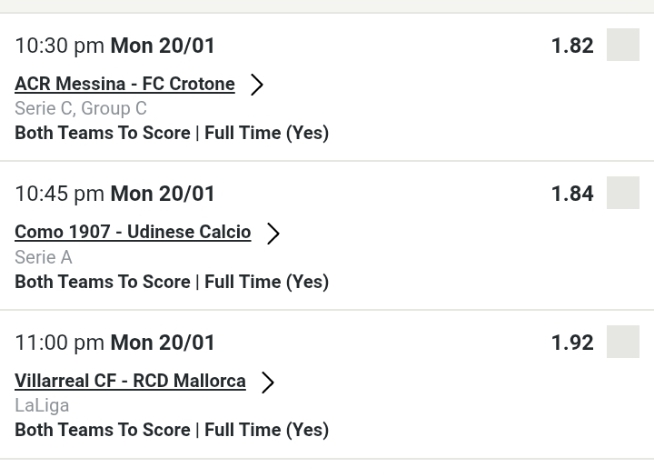
Task: Click the 1.92 odds value
Action: [574, 342]
